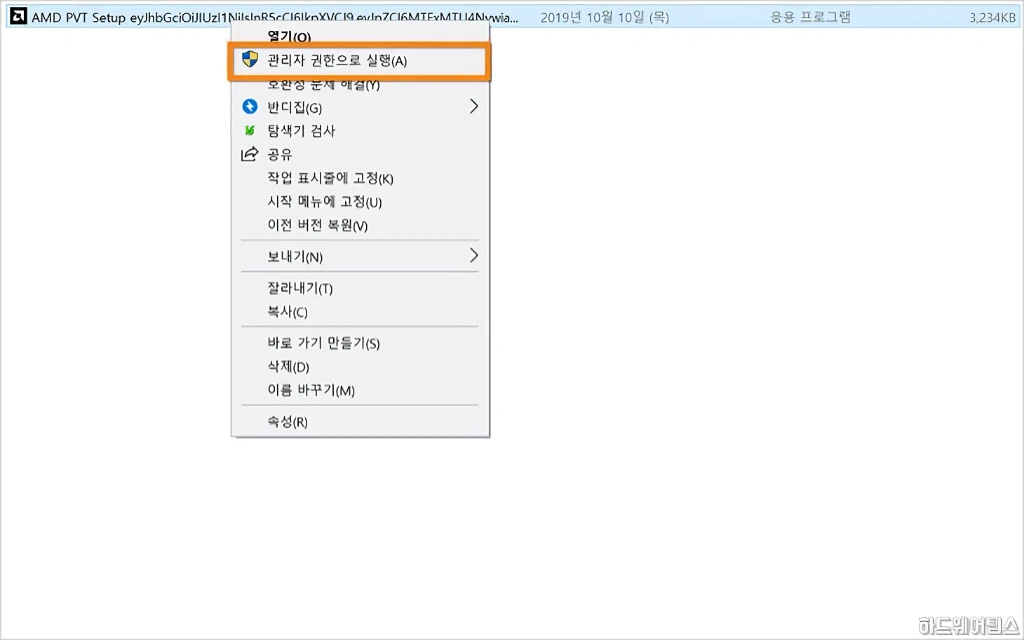Screen dimensions: 1024x640
Task: Choose 탐색기 검사 from the menu
Action: [301, 131]
